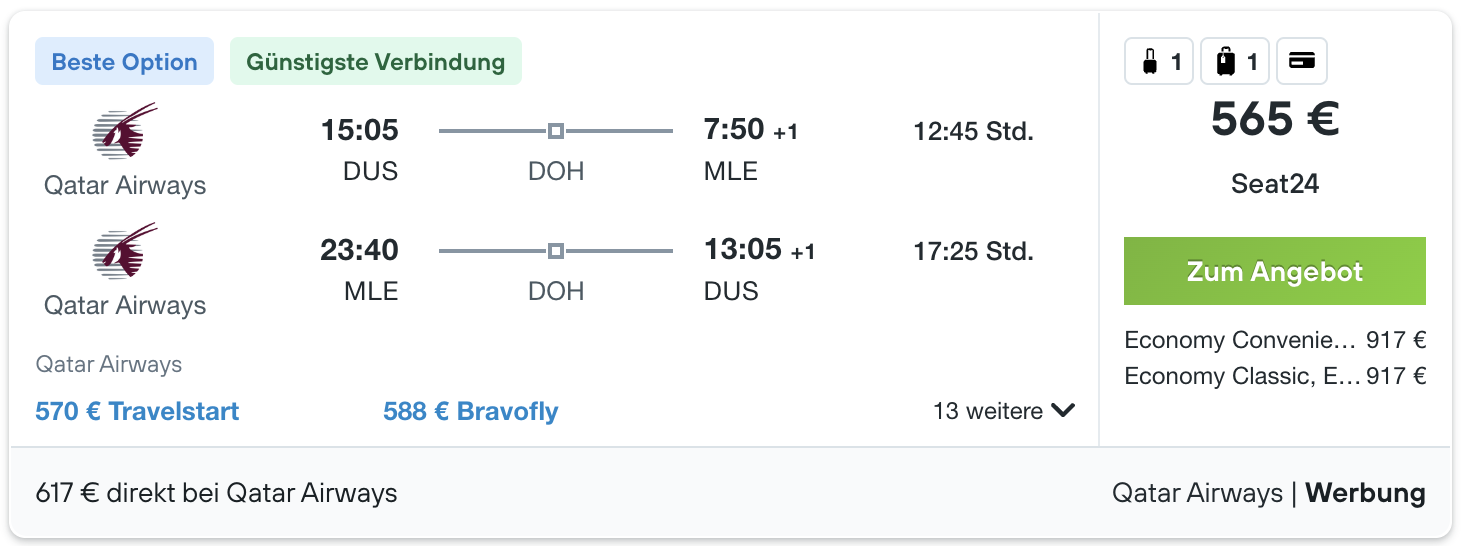Click the credit card payment icon

tap(1301, 62)
